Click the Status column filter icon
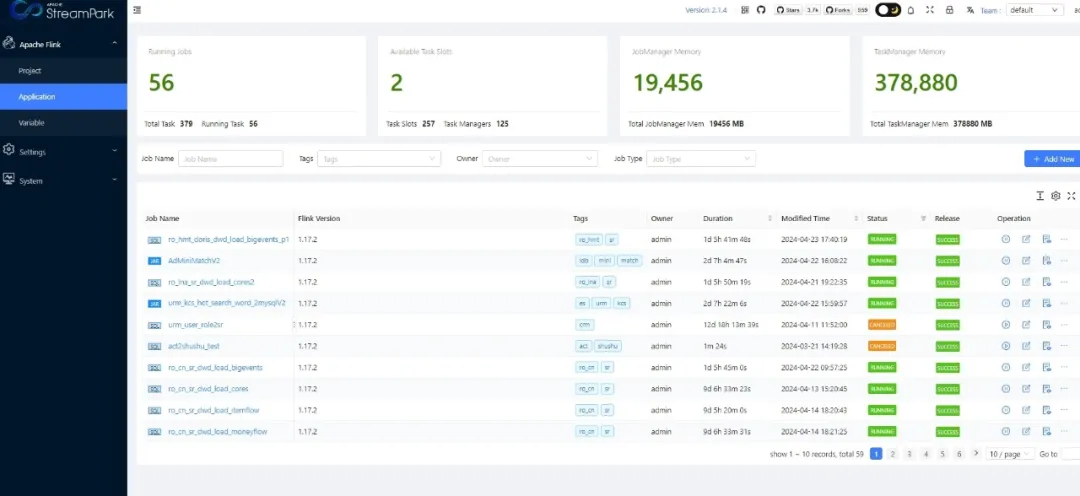The image size is (1080, 496). (x=923, y=218)
